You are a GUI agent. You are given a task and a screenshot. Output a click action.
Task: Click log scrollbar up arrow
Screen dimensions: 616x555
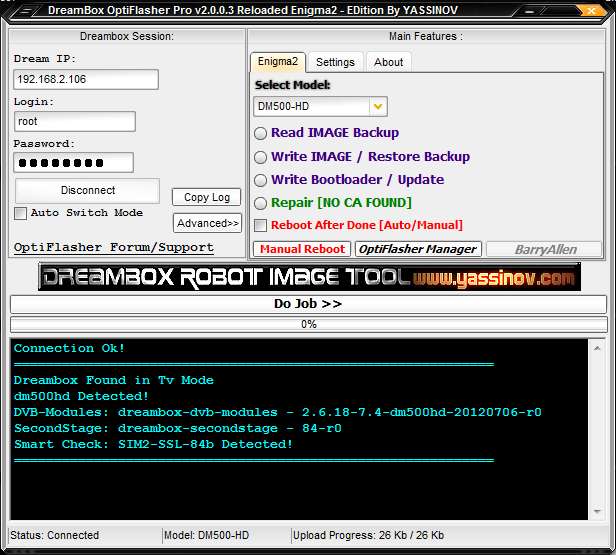click(x=597, y=348)
